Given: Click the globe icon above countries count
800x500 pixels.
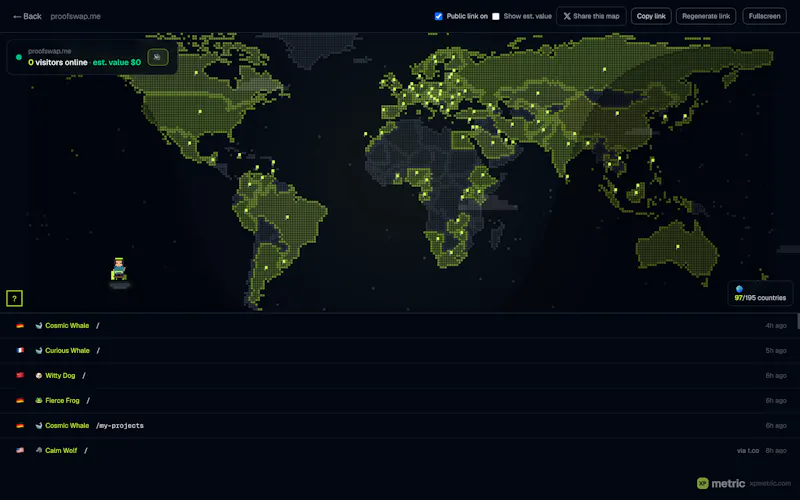Looking at the screenshot, I should pyautogui.click(x=739, y=289).
